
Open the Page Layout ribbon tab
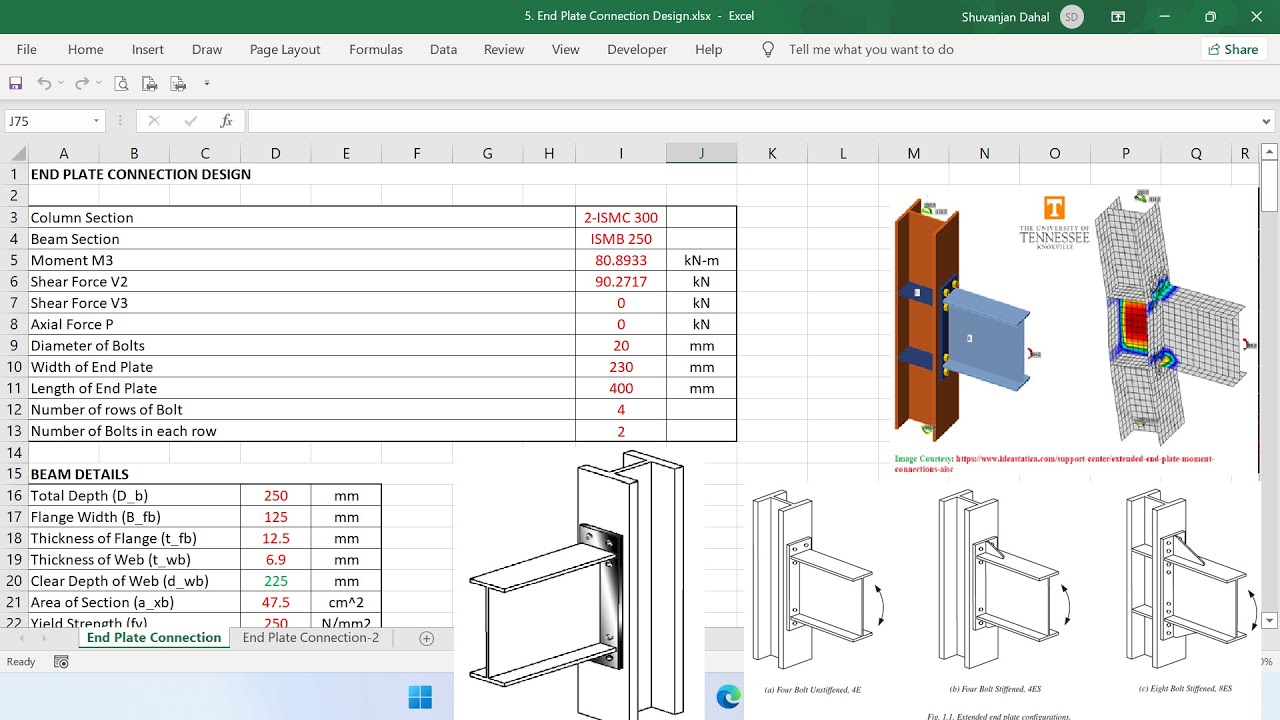pos(285,49)
